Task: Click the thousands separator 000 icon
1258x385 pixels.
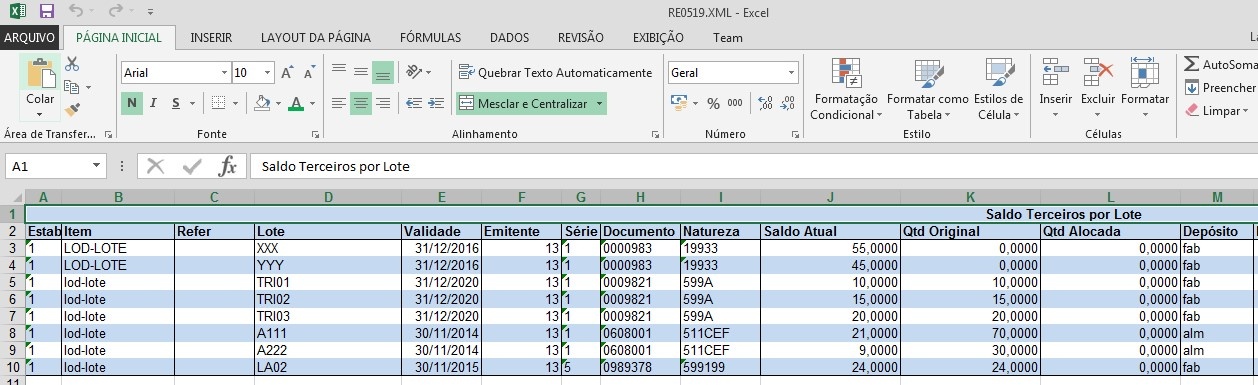Action: (x=735, y=103)
